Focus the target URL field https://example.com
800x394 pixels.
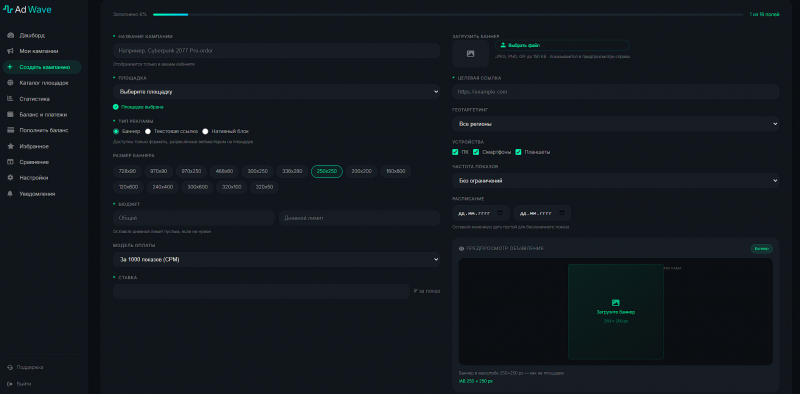615,92
